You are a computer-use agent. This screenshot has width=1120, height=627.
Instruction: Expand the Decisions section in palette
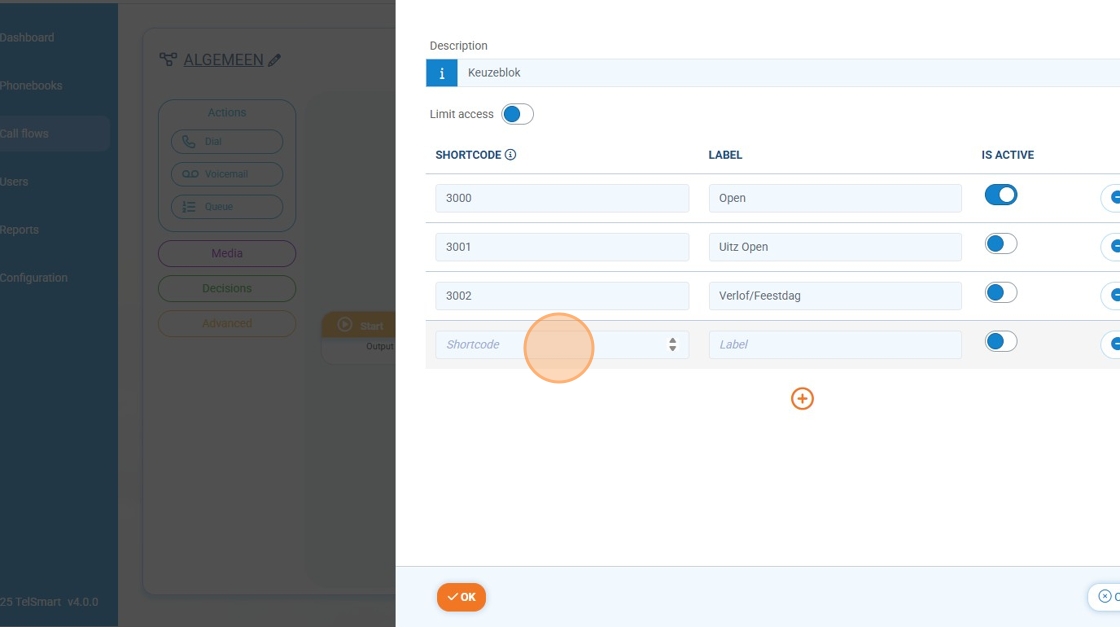[227, 289]
